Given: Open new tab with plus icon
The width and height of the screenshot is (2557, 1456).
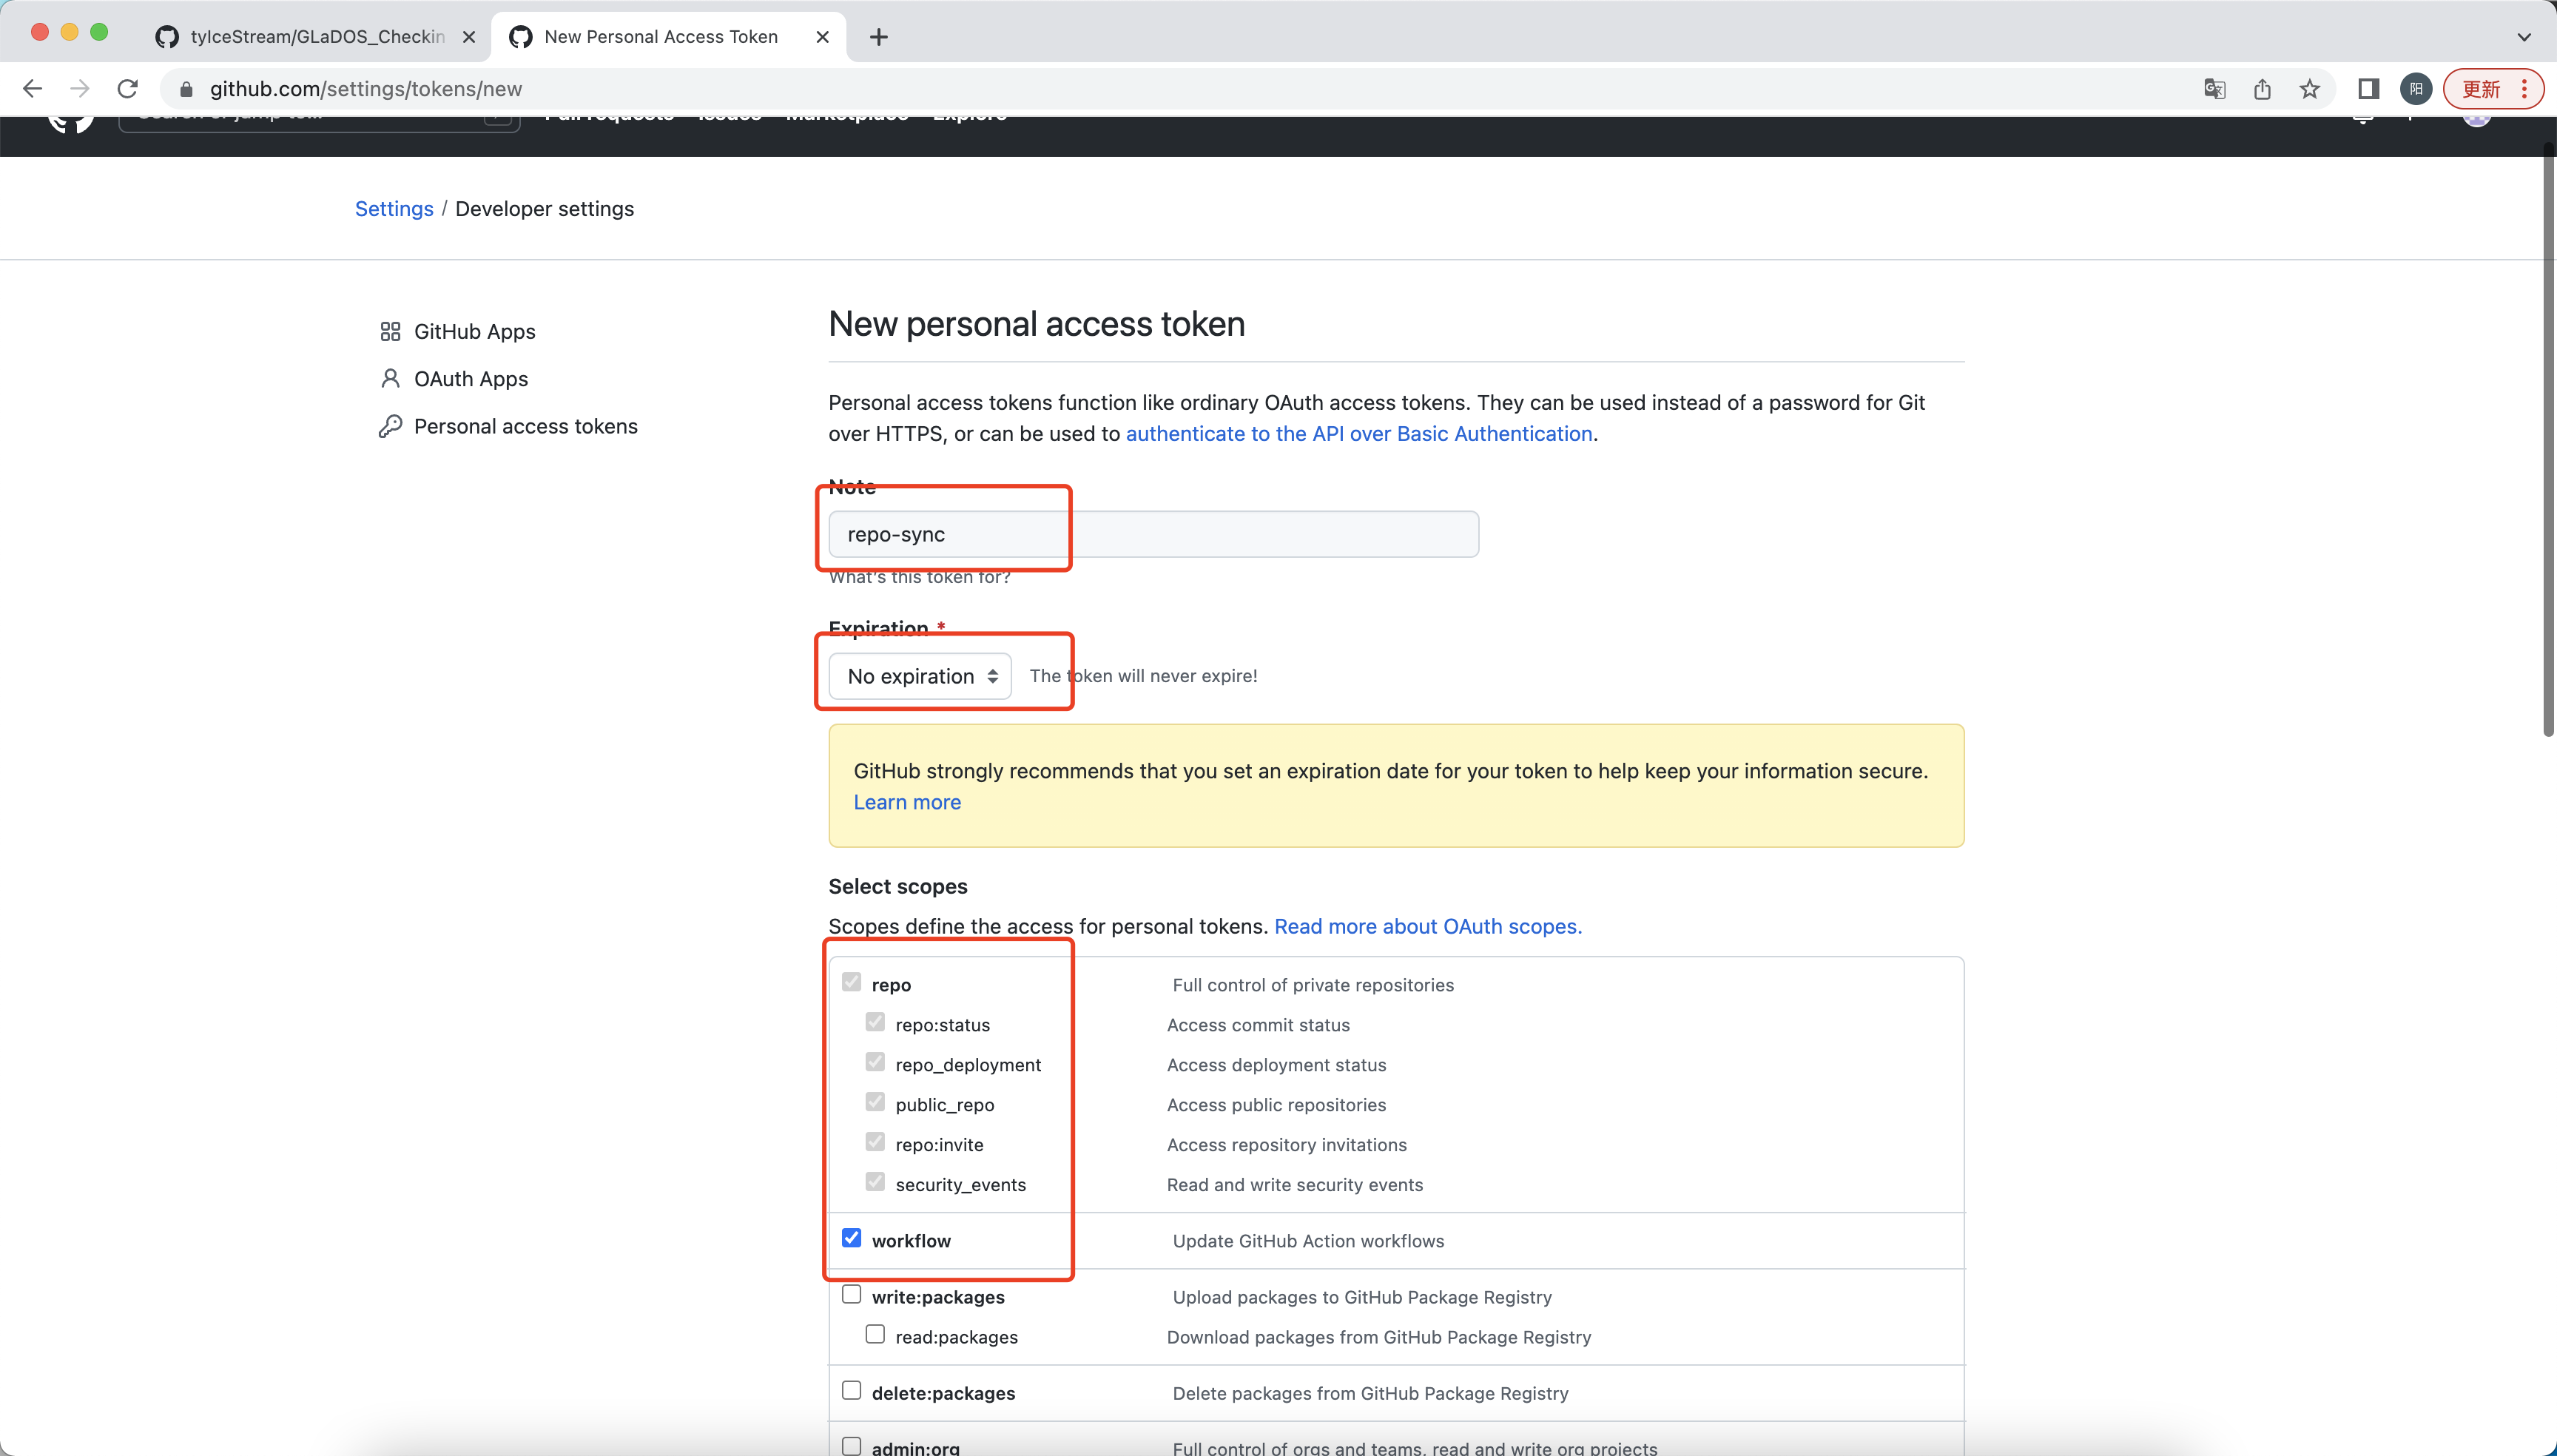Looking at the screenshot, I should pos(878,37).
